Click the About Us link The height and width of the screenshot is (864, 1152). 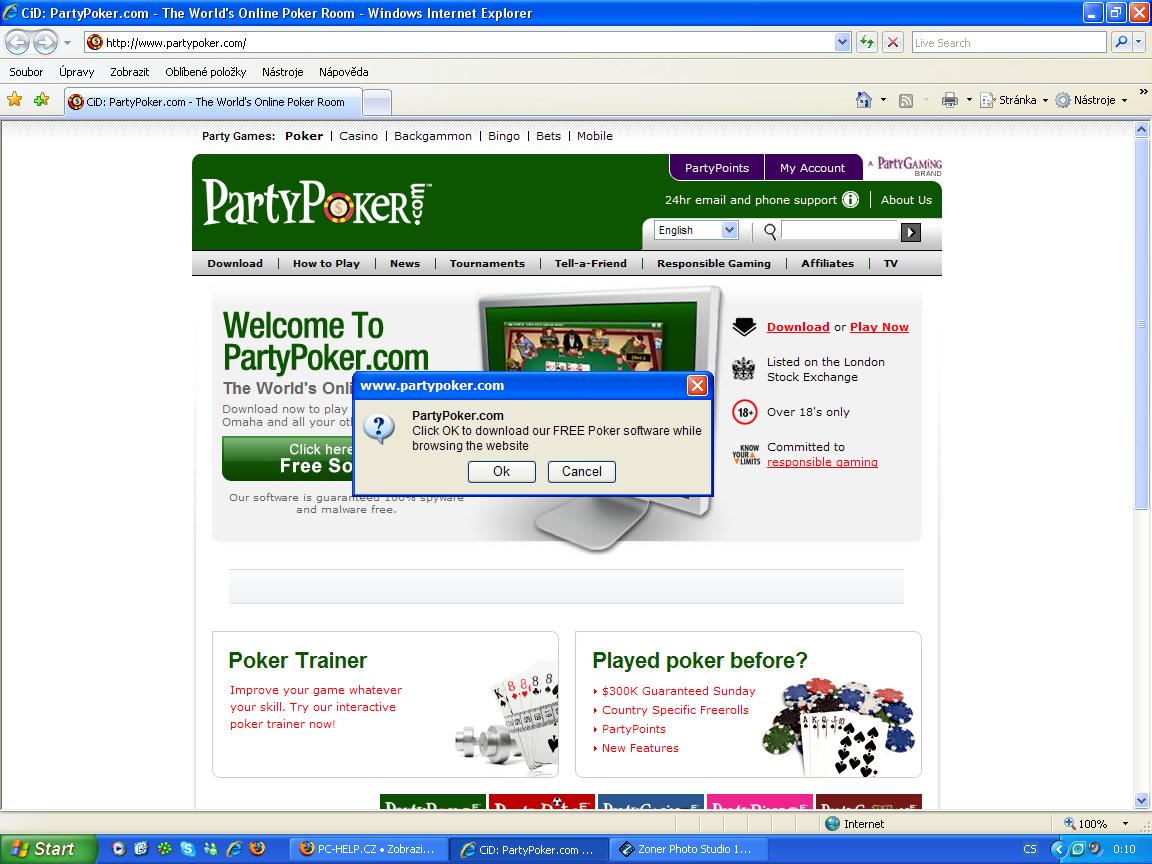906,200
